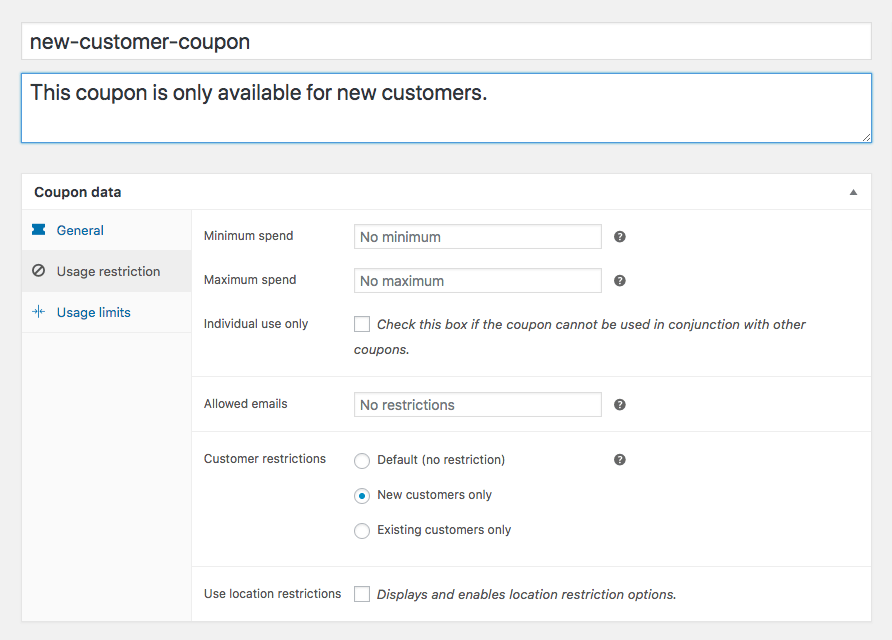Image resolution: width=892 pixels, height=640 pixels.
Task: Click the Minimum spend input field
Action: click(478, 237)
